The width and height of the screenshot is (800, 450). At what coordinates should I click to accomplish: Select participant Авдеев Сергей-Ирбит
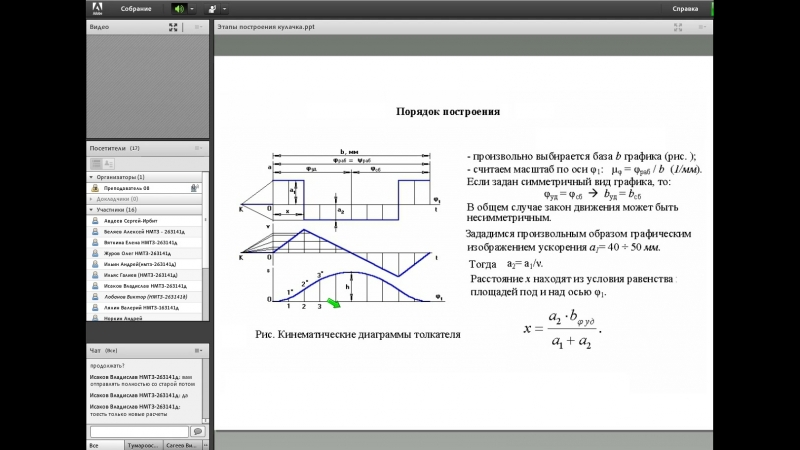tap(144, 221)
